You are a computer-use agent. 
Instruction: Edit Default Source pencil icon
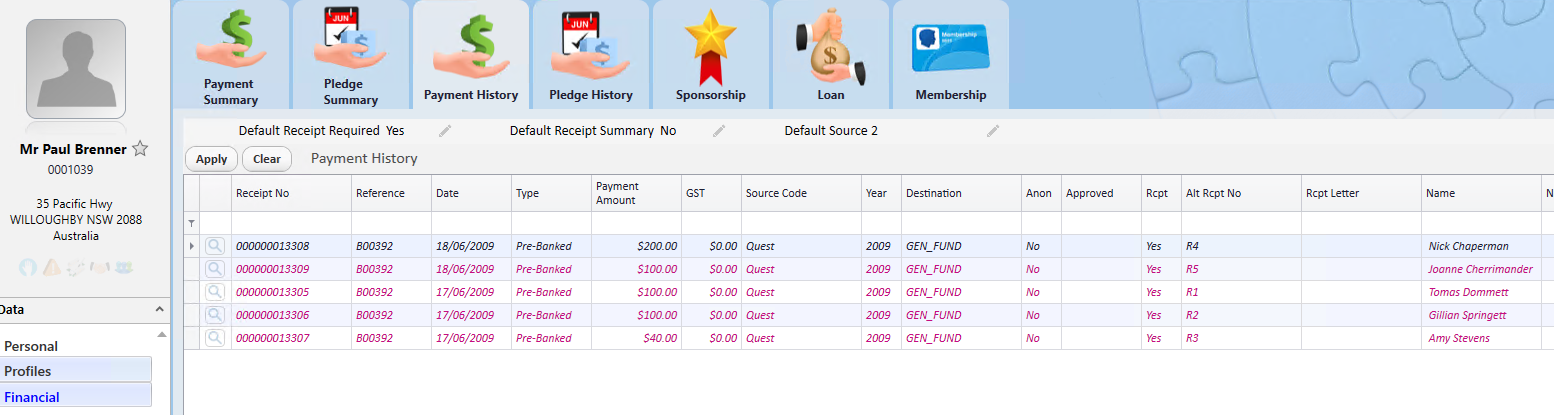click(993, 131)
